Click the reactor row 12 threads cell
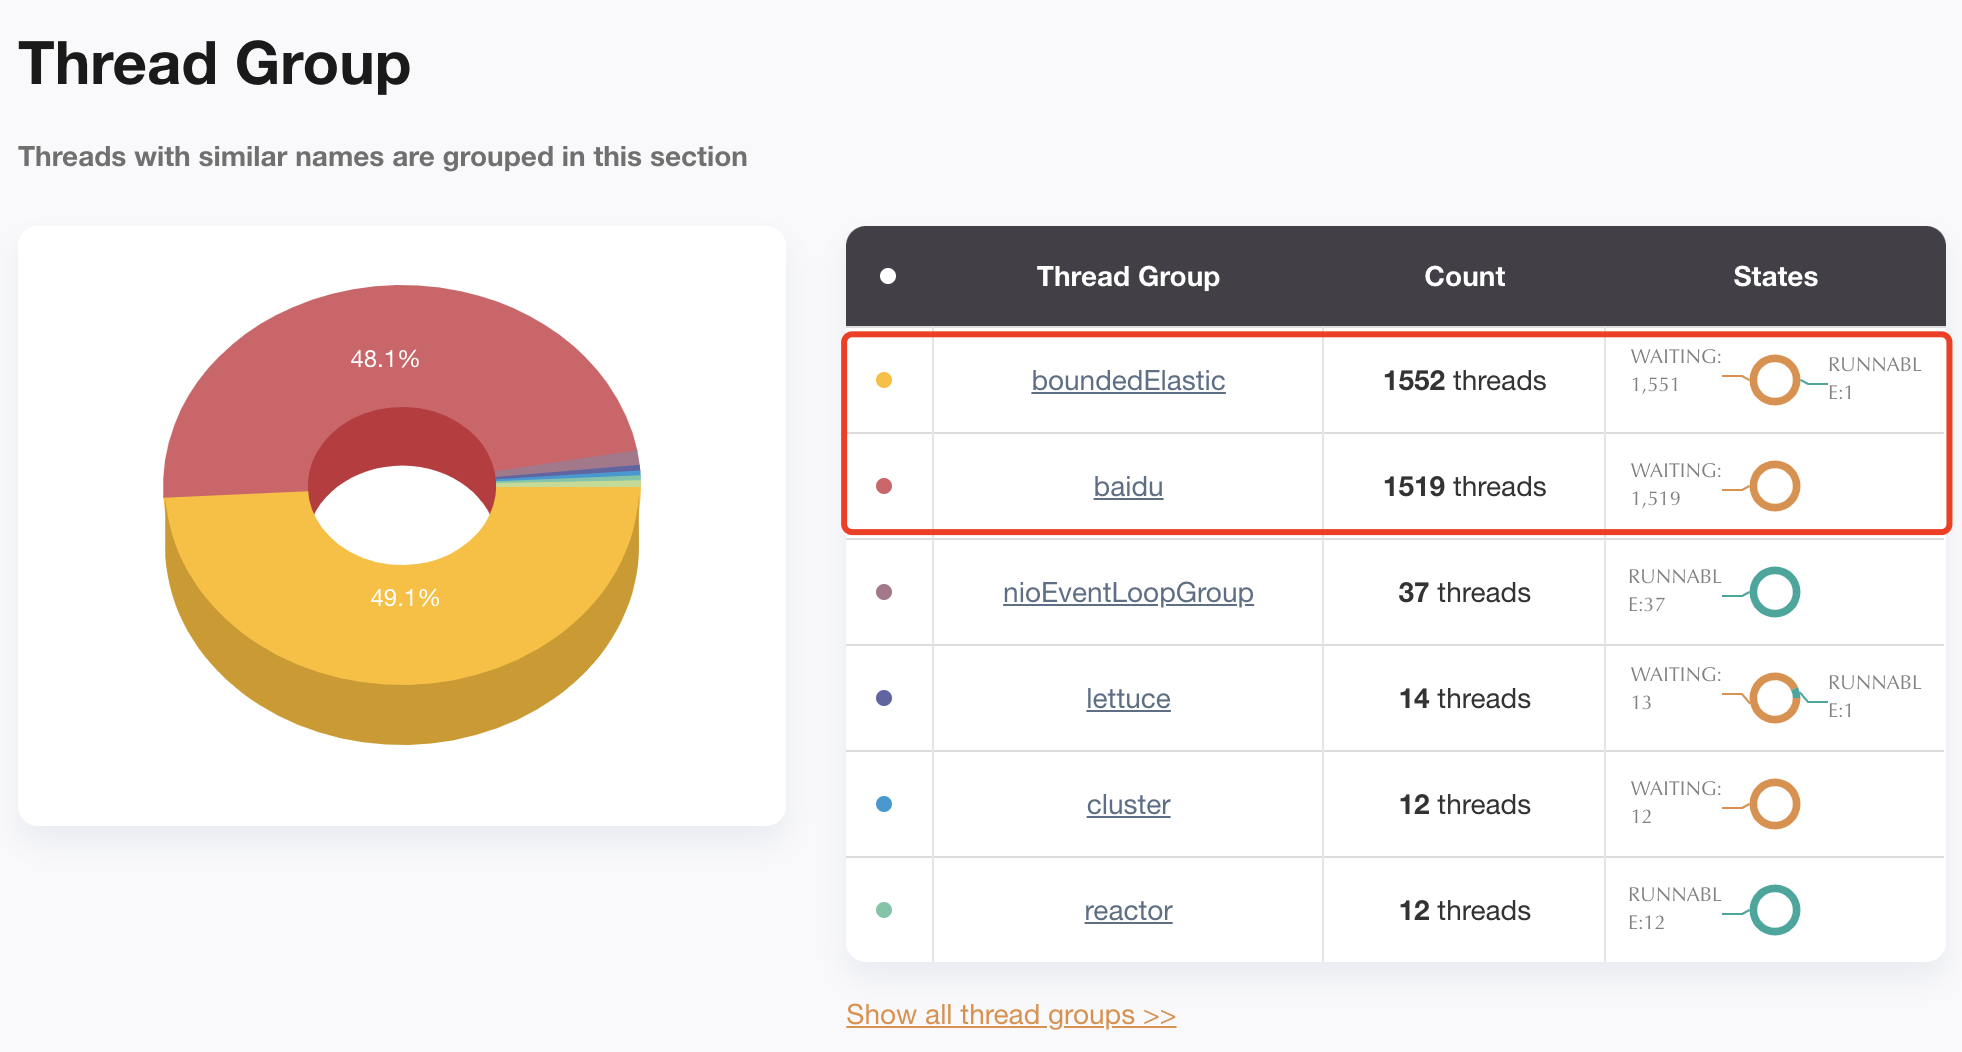The width and height of the screenshot is (1962, 1052). (1464, 911)
